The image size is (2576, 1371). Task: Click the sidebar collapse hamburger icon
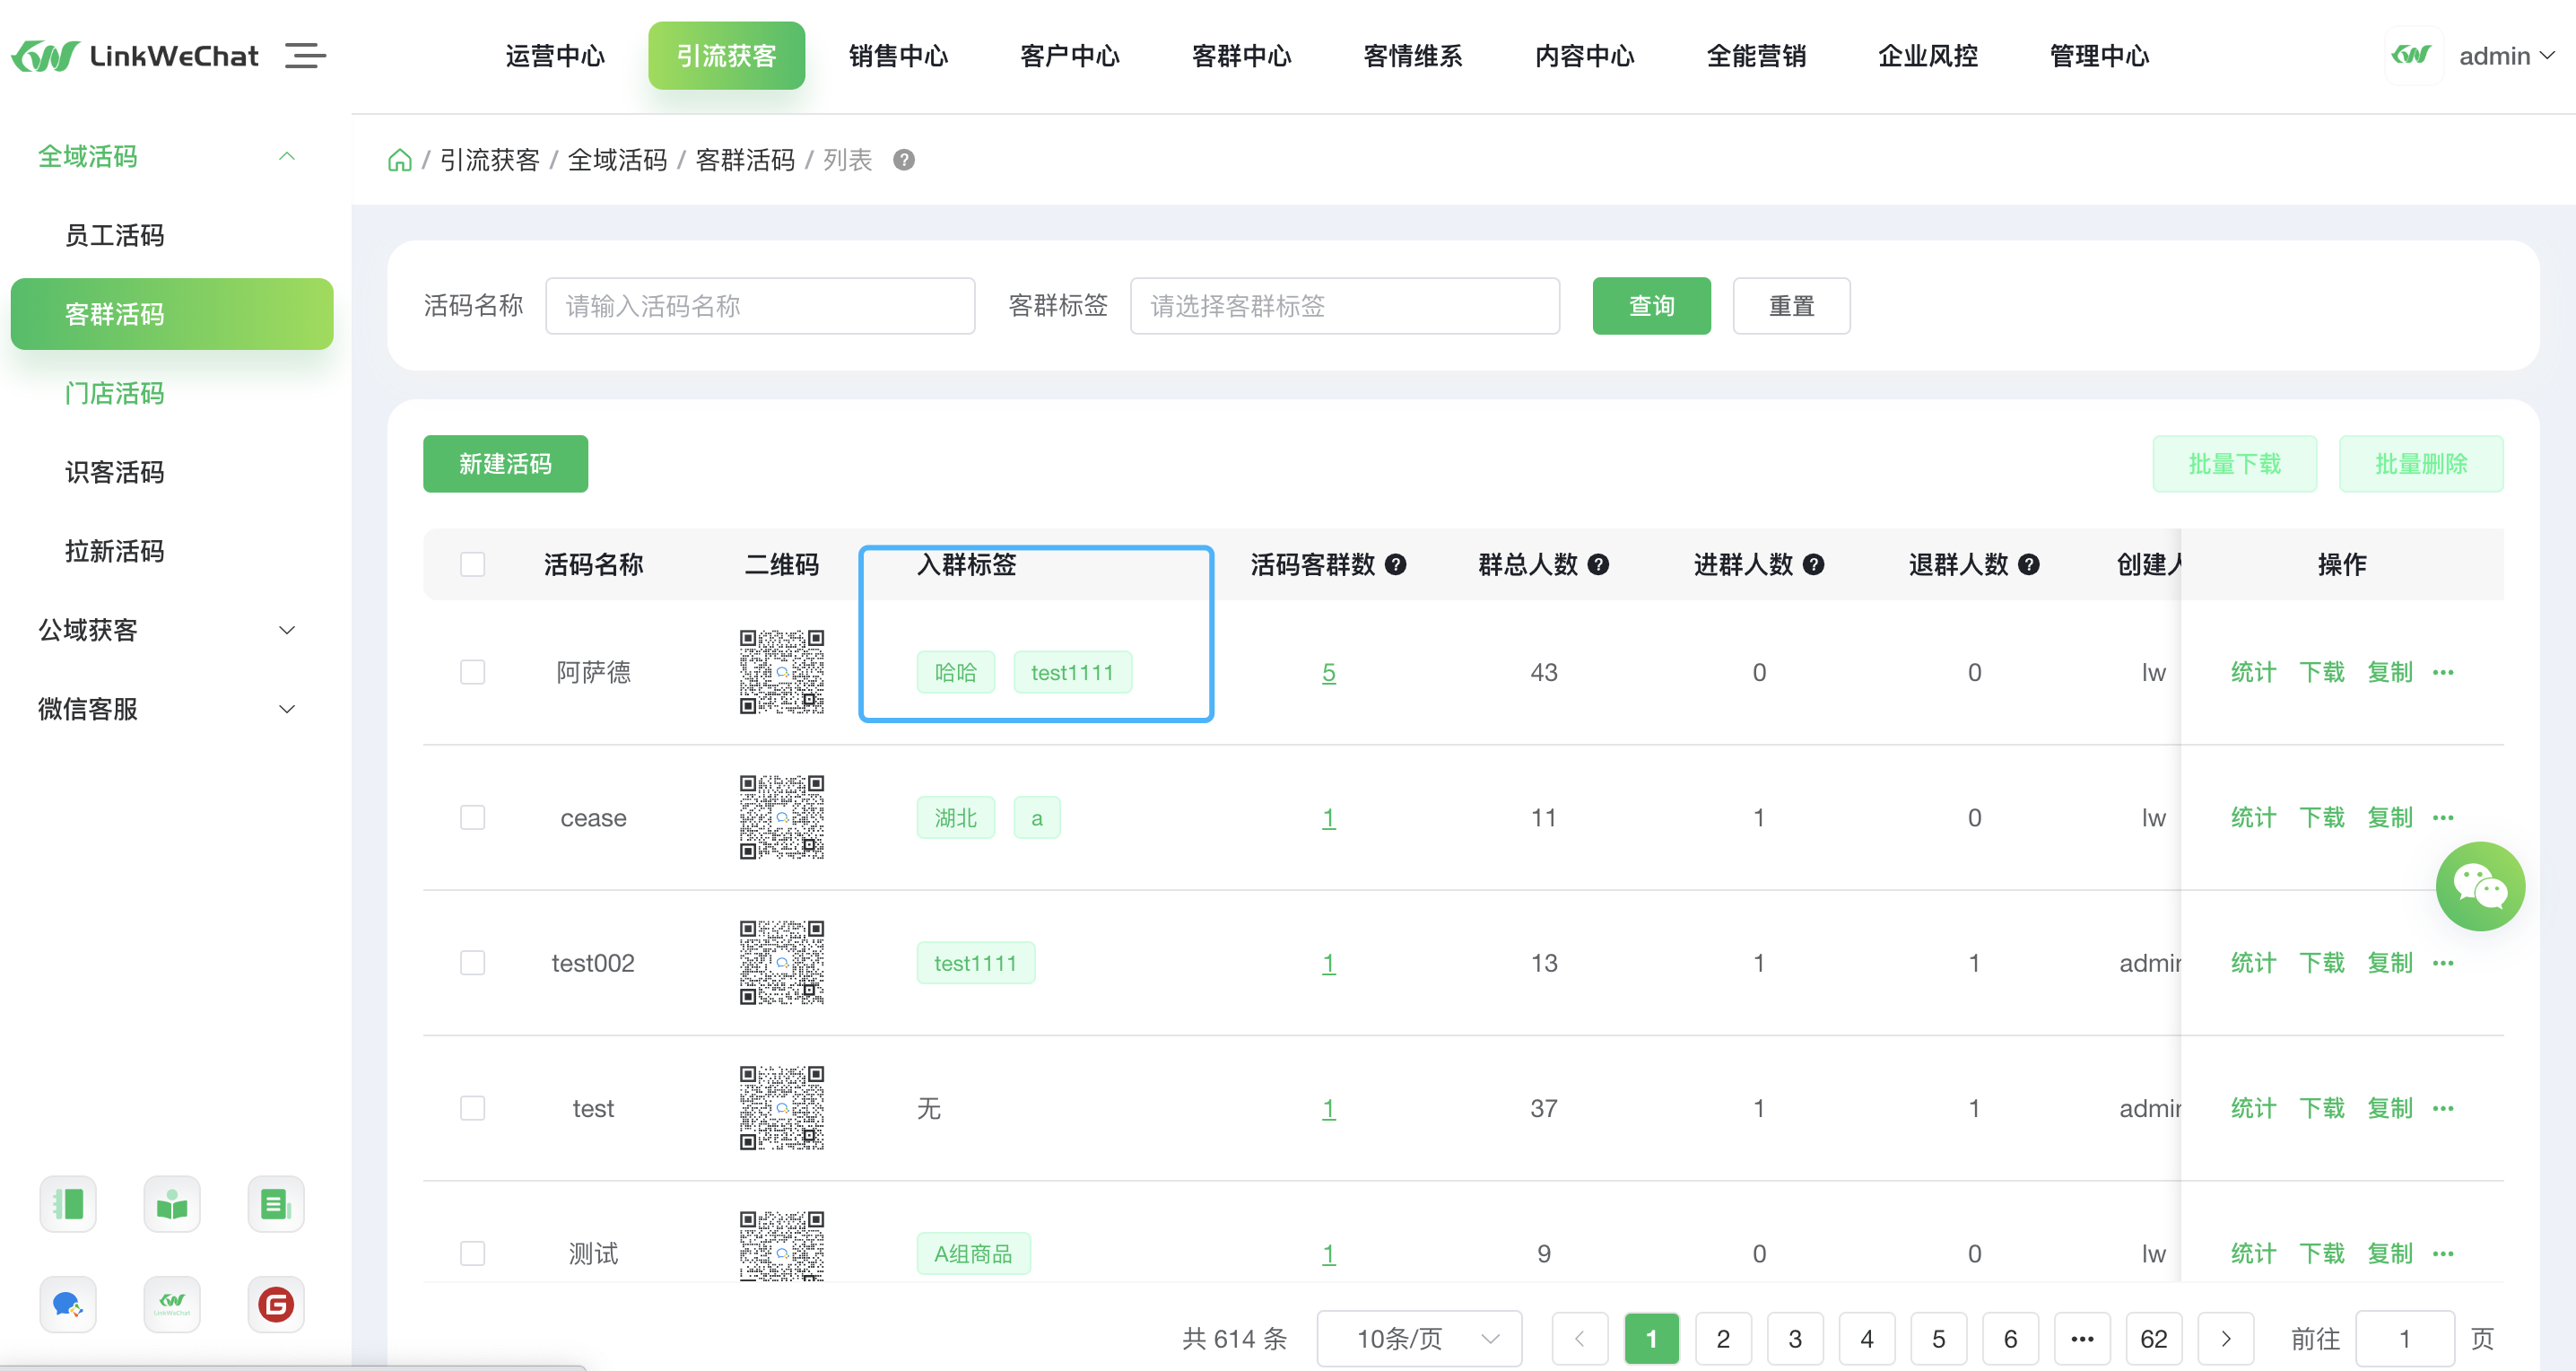coord(305,55)
